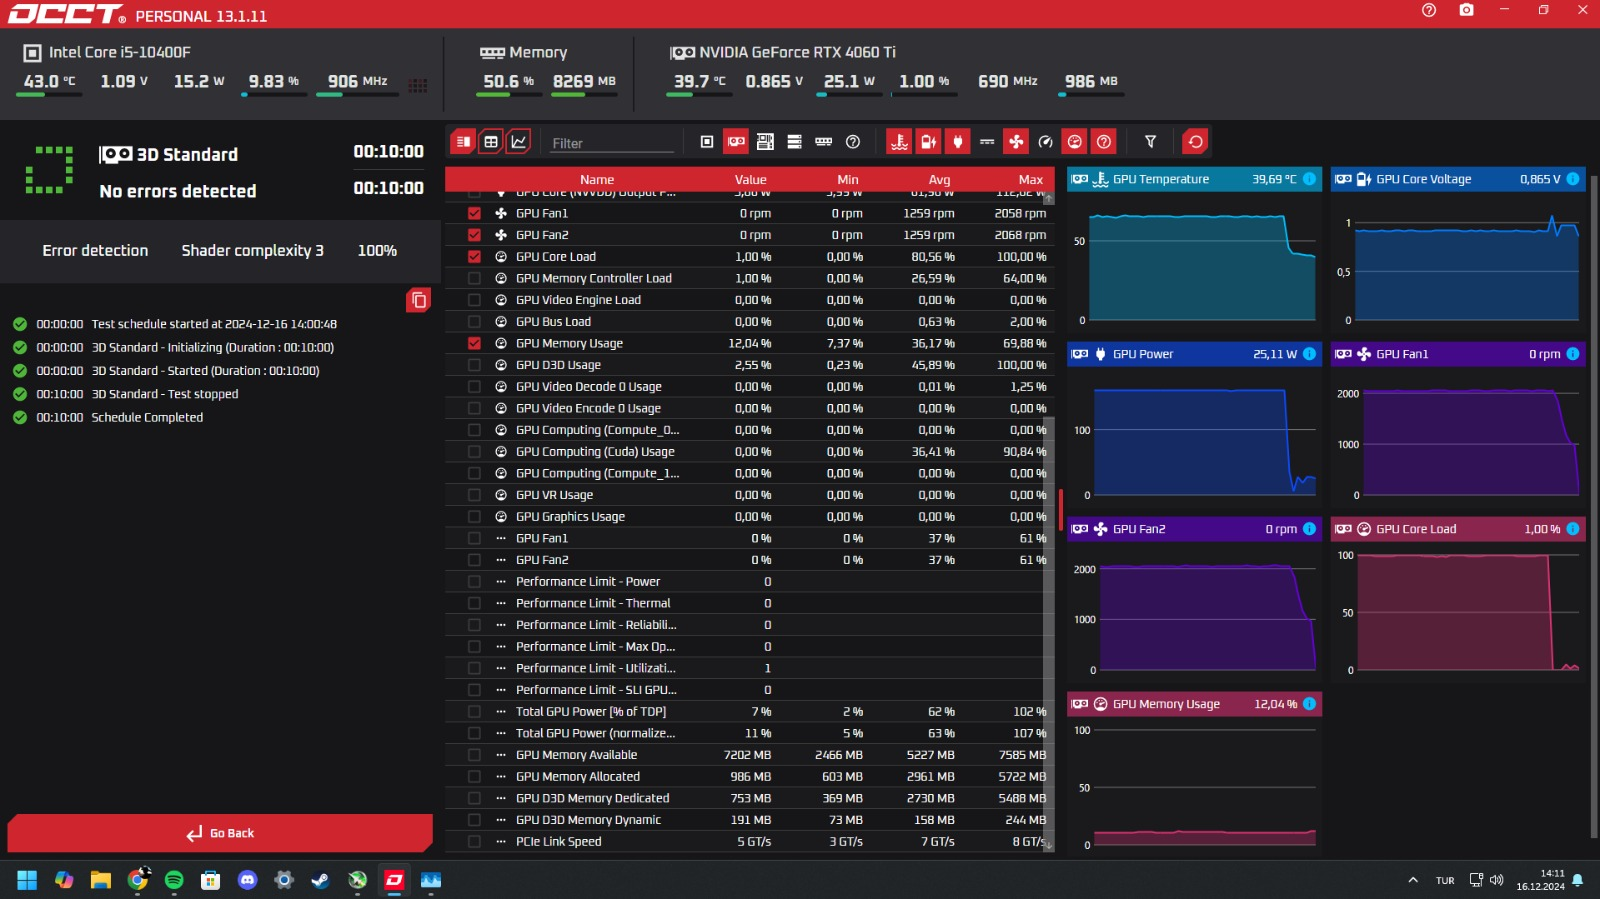This screenshot has width=1600, height=899.
Task: Open the help icon in title bar
Action: point(1429,10)
